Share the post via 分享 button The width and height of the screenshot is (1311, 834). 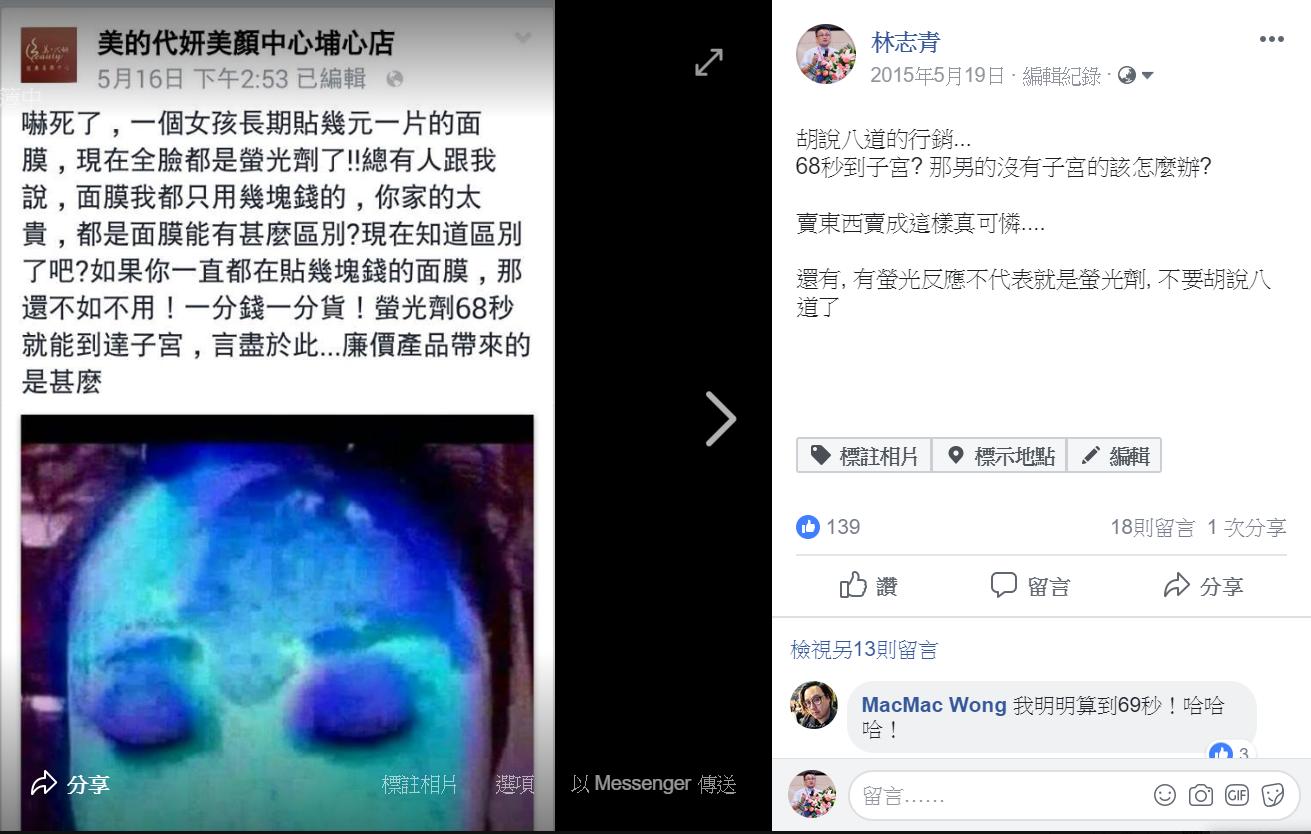click(x=1204, y=586)
